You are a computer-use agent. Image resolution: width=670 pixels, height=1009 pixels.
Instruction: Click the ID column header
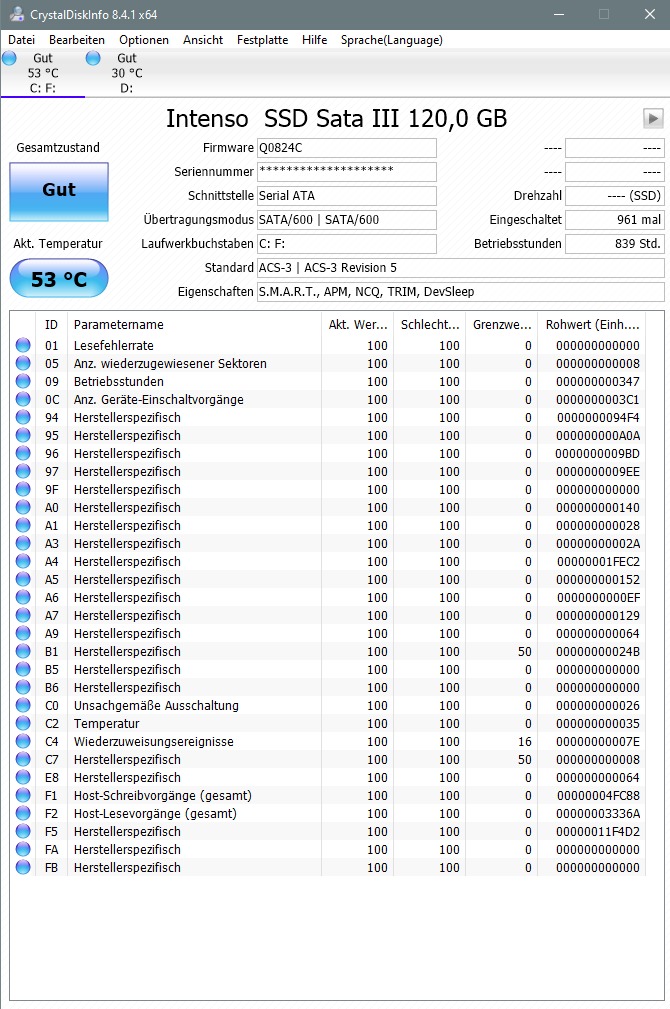tap(51, 325)
